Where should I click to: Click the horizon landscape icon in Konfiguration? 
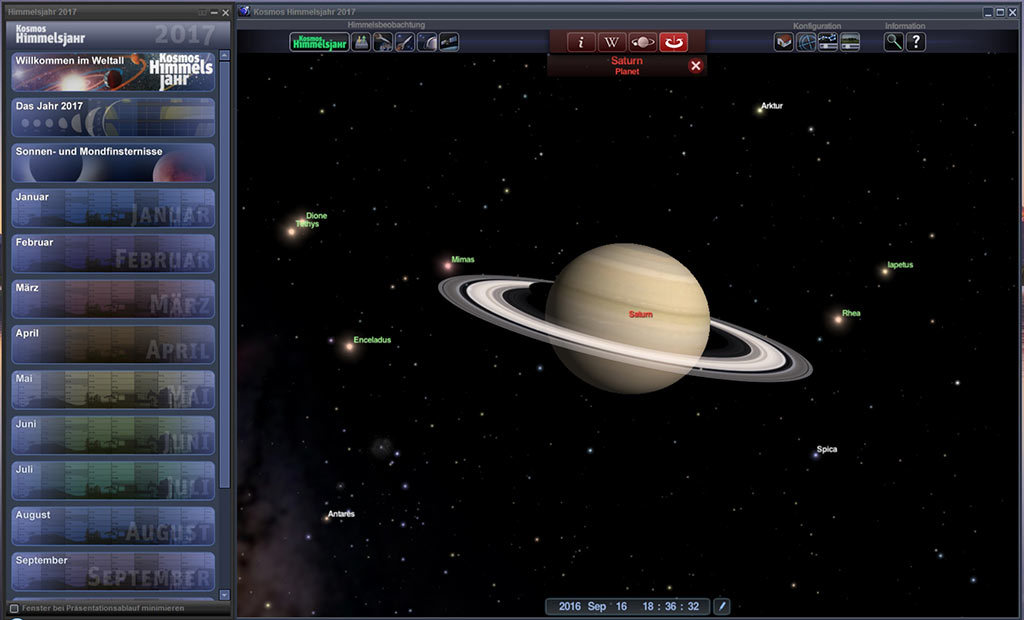pyautogui.click(x=850, y=42)
